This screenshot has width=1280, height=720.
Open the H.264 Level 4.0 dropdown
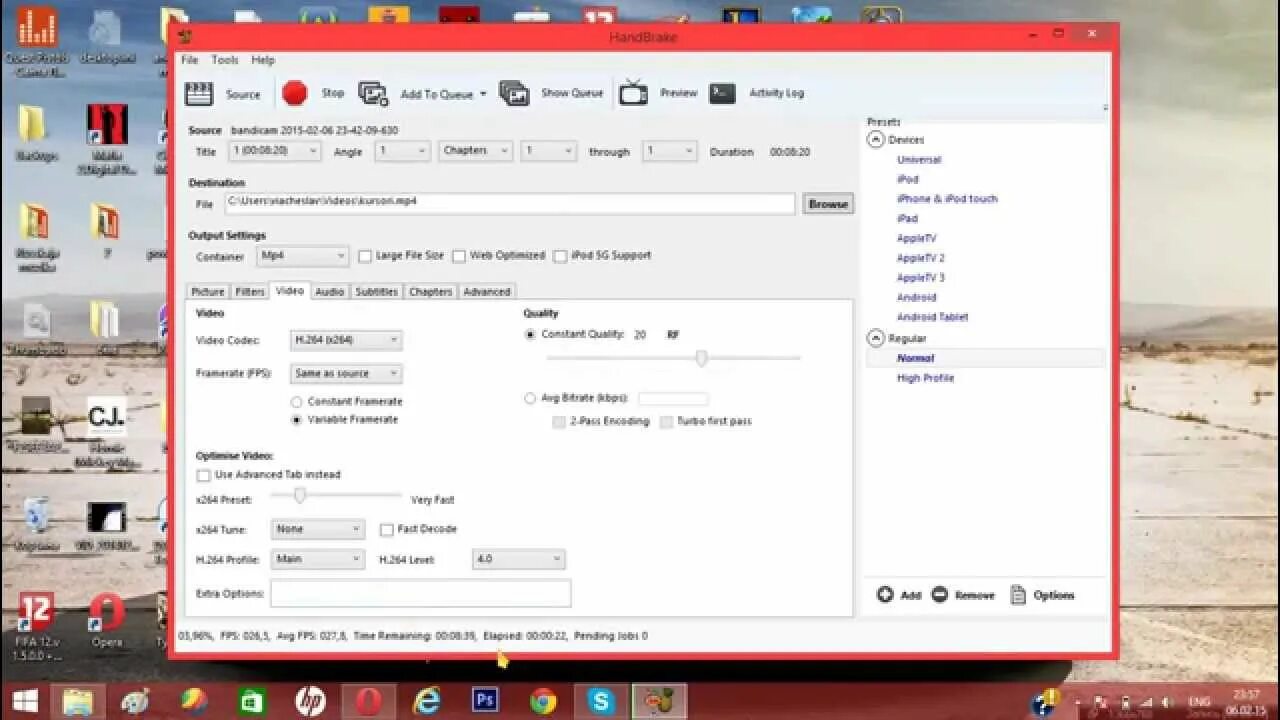[519, 559]
